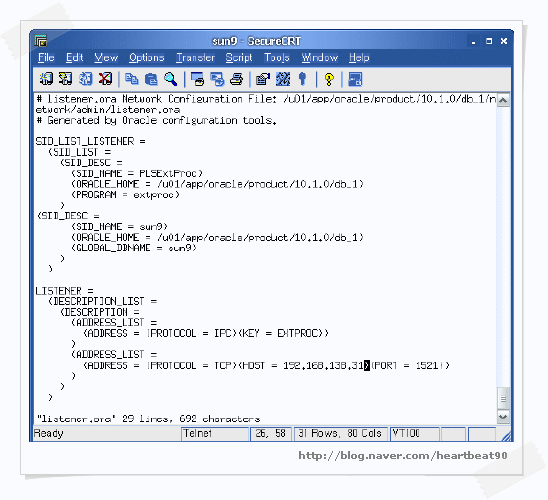Click the Reconnect toolbar icon
This screenshot has width=548, height=500.
(85, 79)
